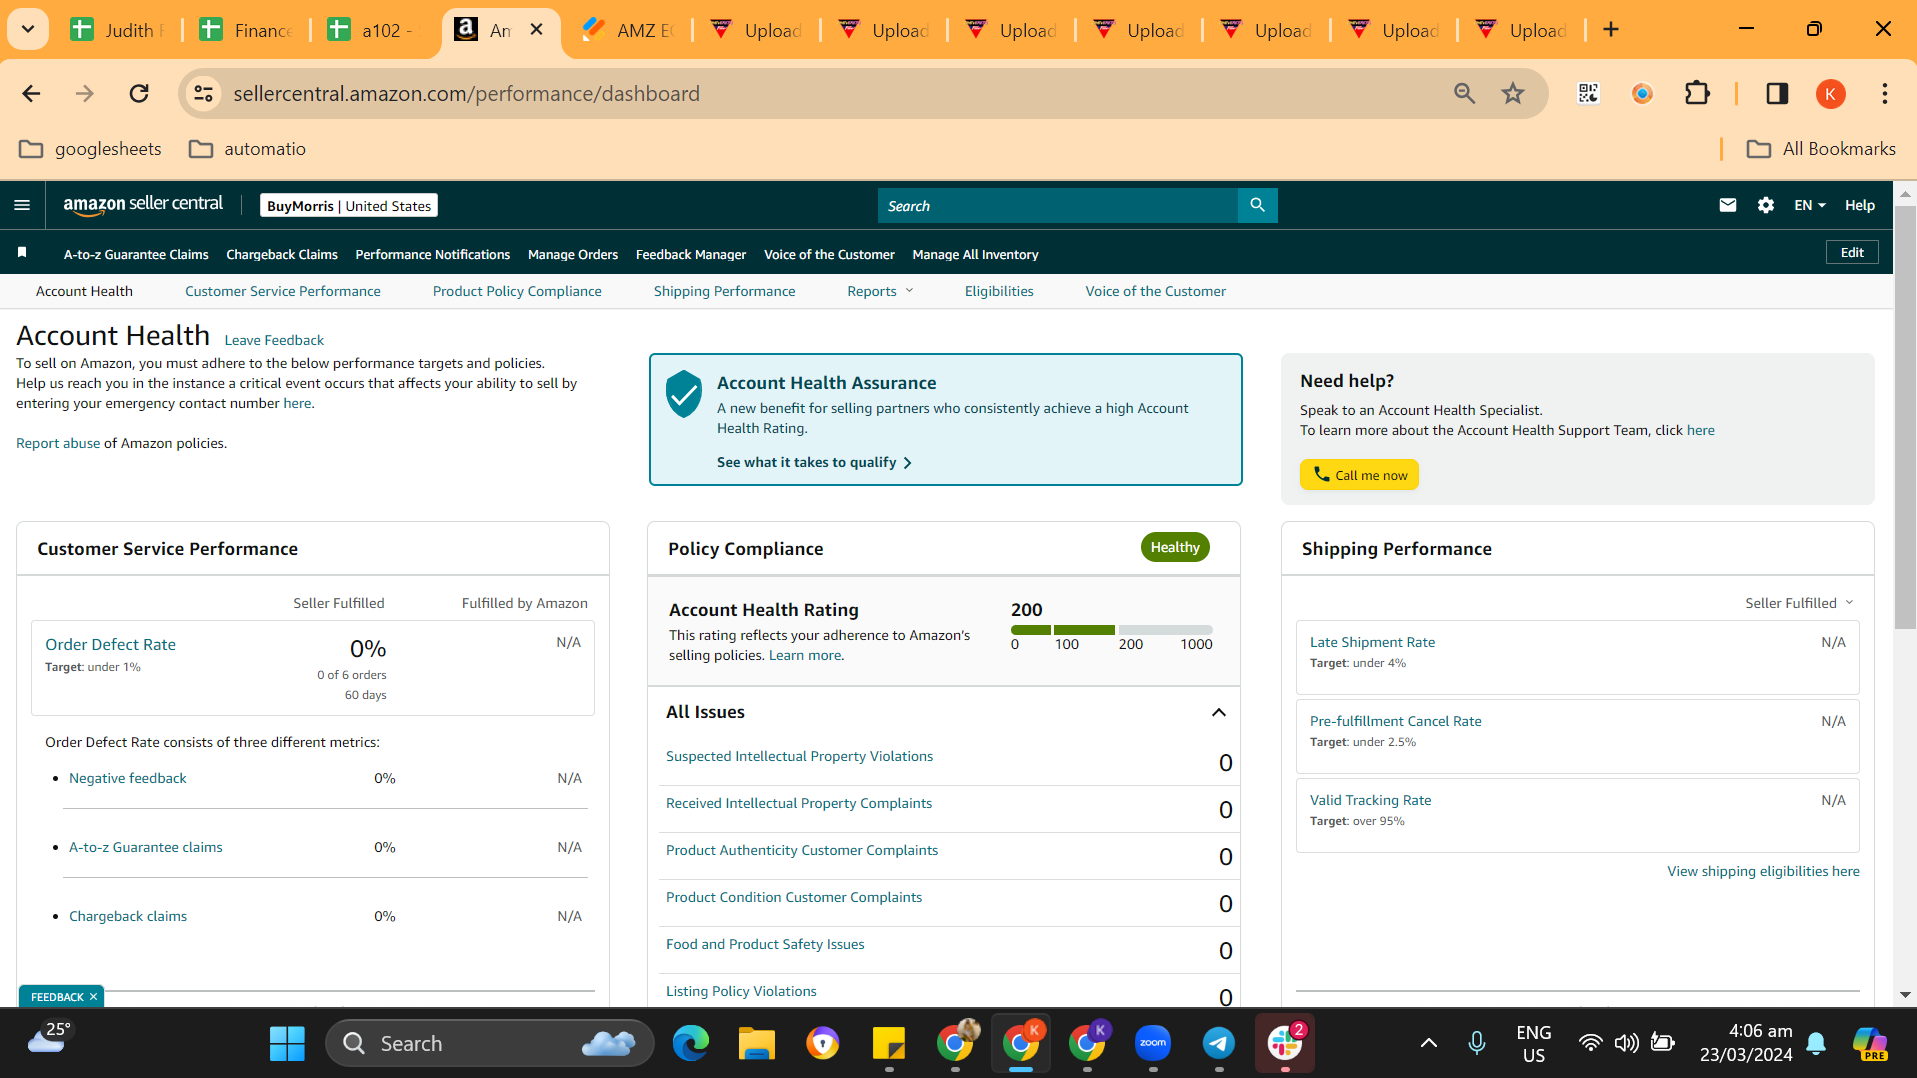This screenshot has width=1917, height=1078.
Task: Open the Chrome profile avatar K
Action: (1830, 94)
